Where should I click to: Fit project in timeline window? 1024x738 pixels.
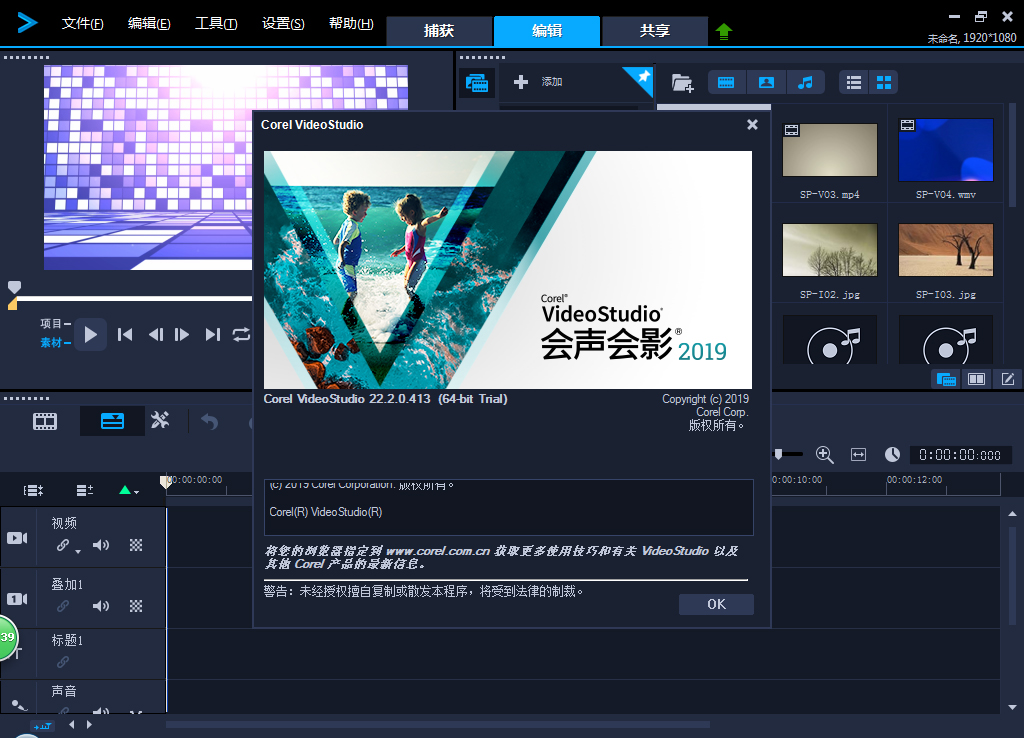pos(858,455)
